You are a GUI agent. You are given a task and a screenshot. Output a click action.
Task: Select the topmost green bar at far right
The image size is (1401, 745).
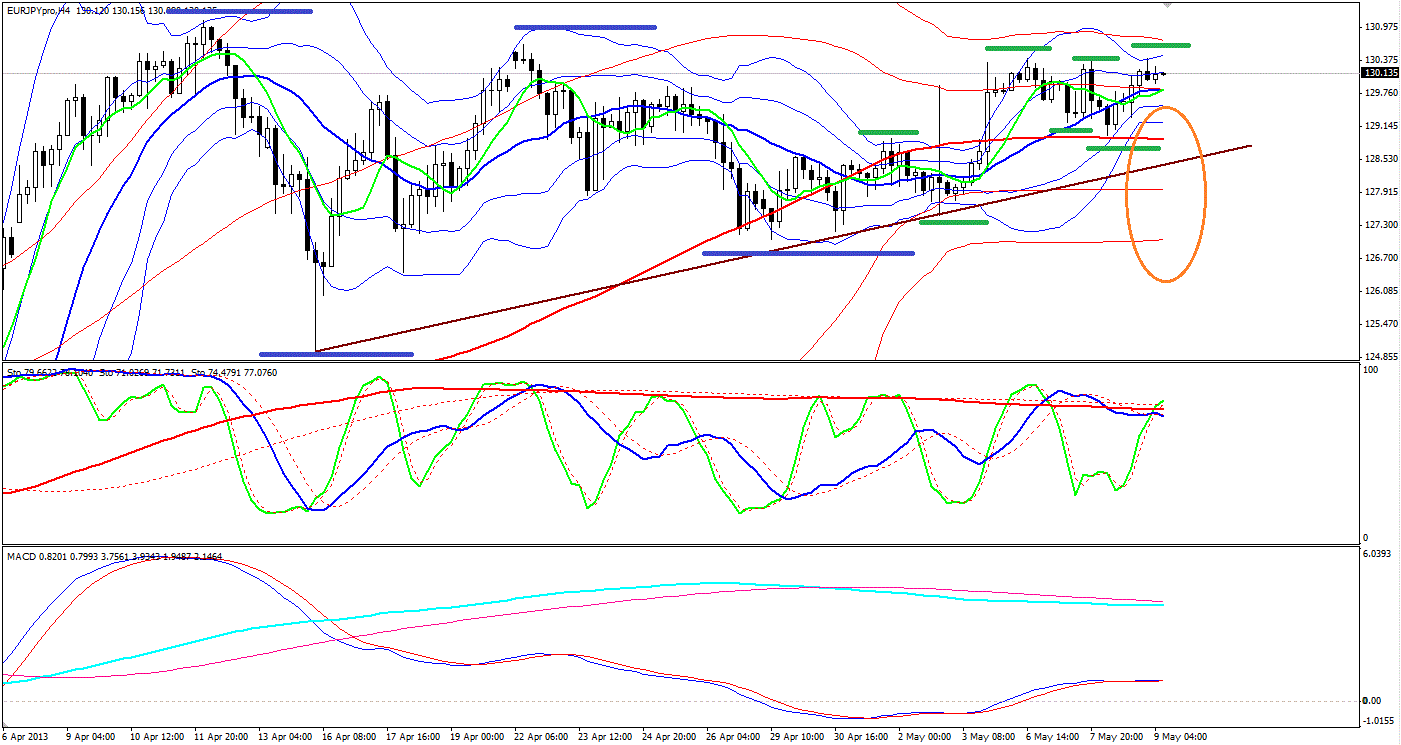(x=1160, y=45)
